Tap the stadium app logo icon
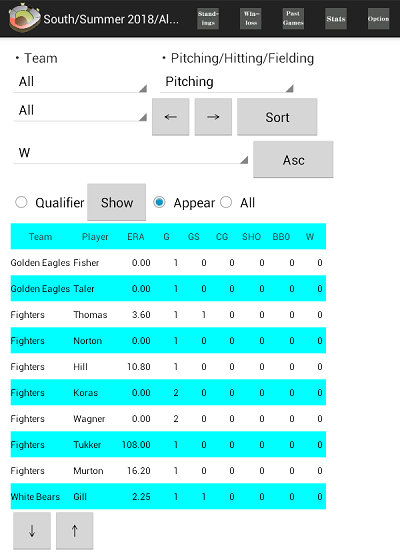 click(24, 18)
